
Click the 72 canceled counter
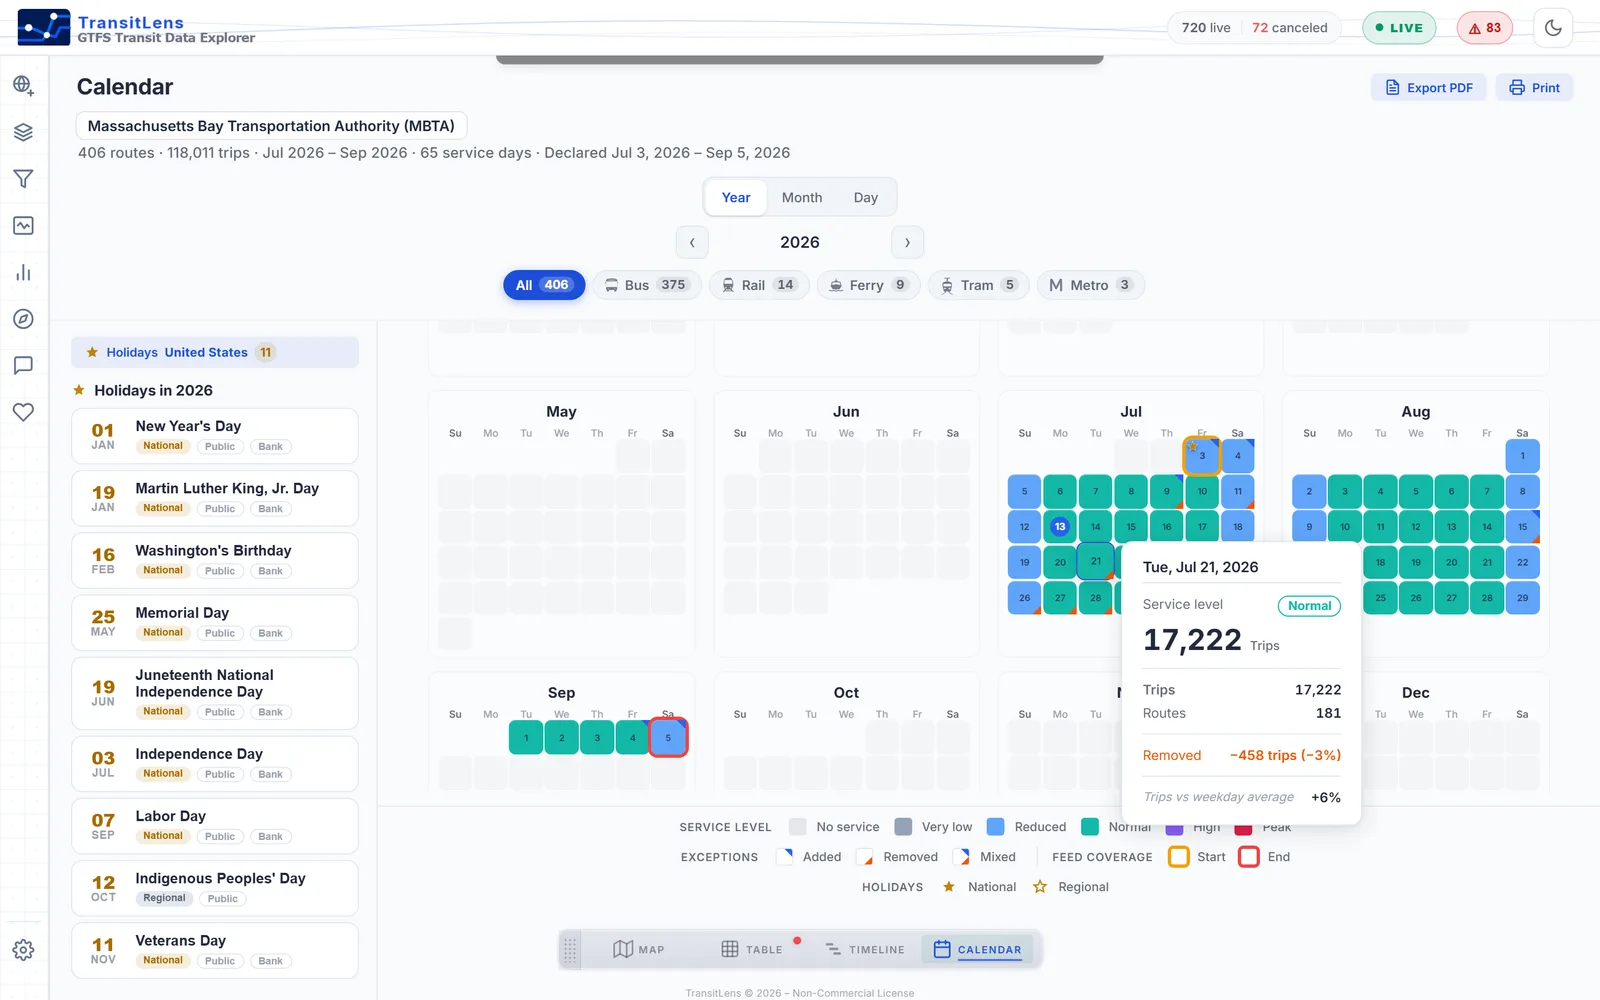1290,28
